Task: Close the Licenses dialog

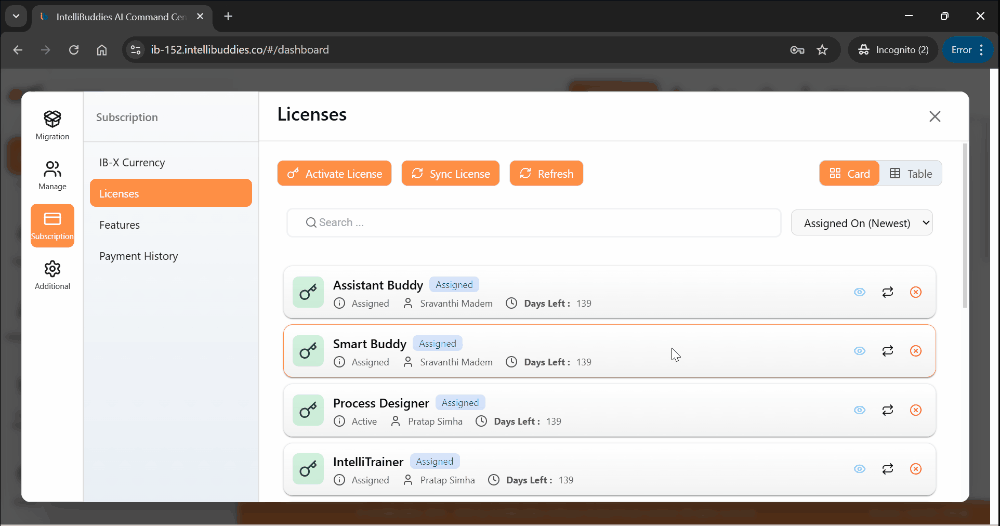Action: coord(935,117)
